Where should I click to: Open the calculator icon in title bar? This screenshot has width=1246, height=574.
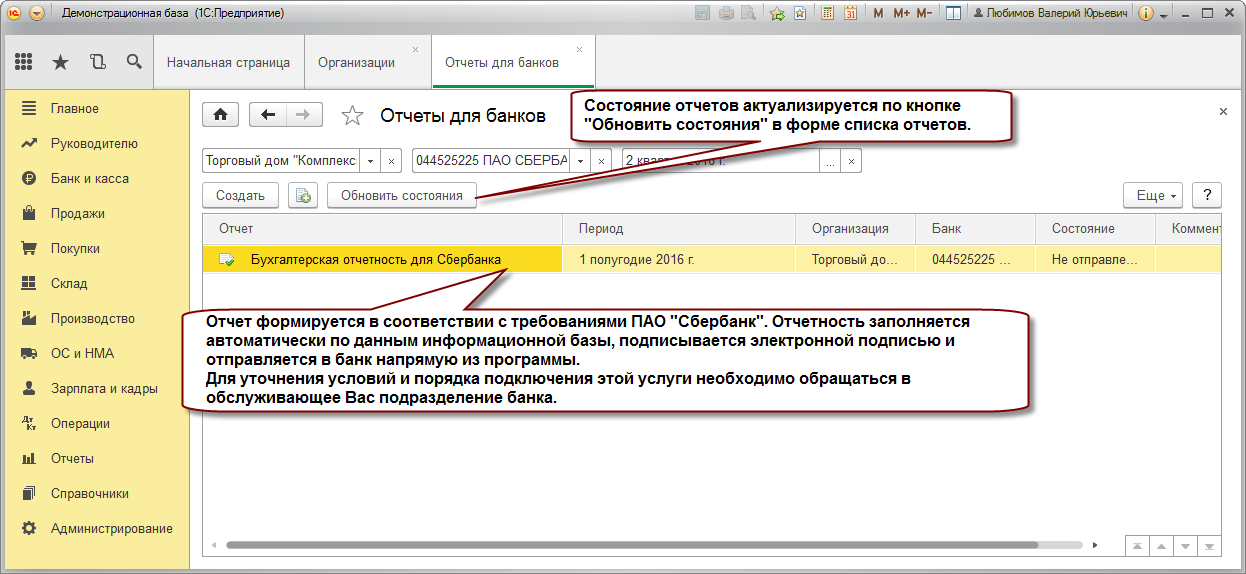pos(827,14)
